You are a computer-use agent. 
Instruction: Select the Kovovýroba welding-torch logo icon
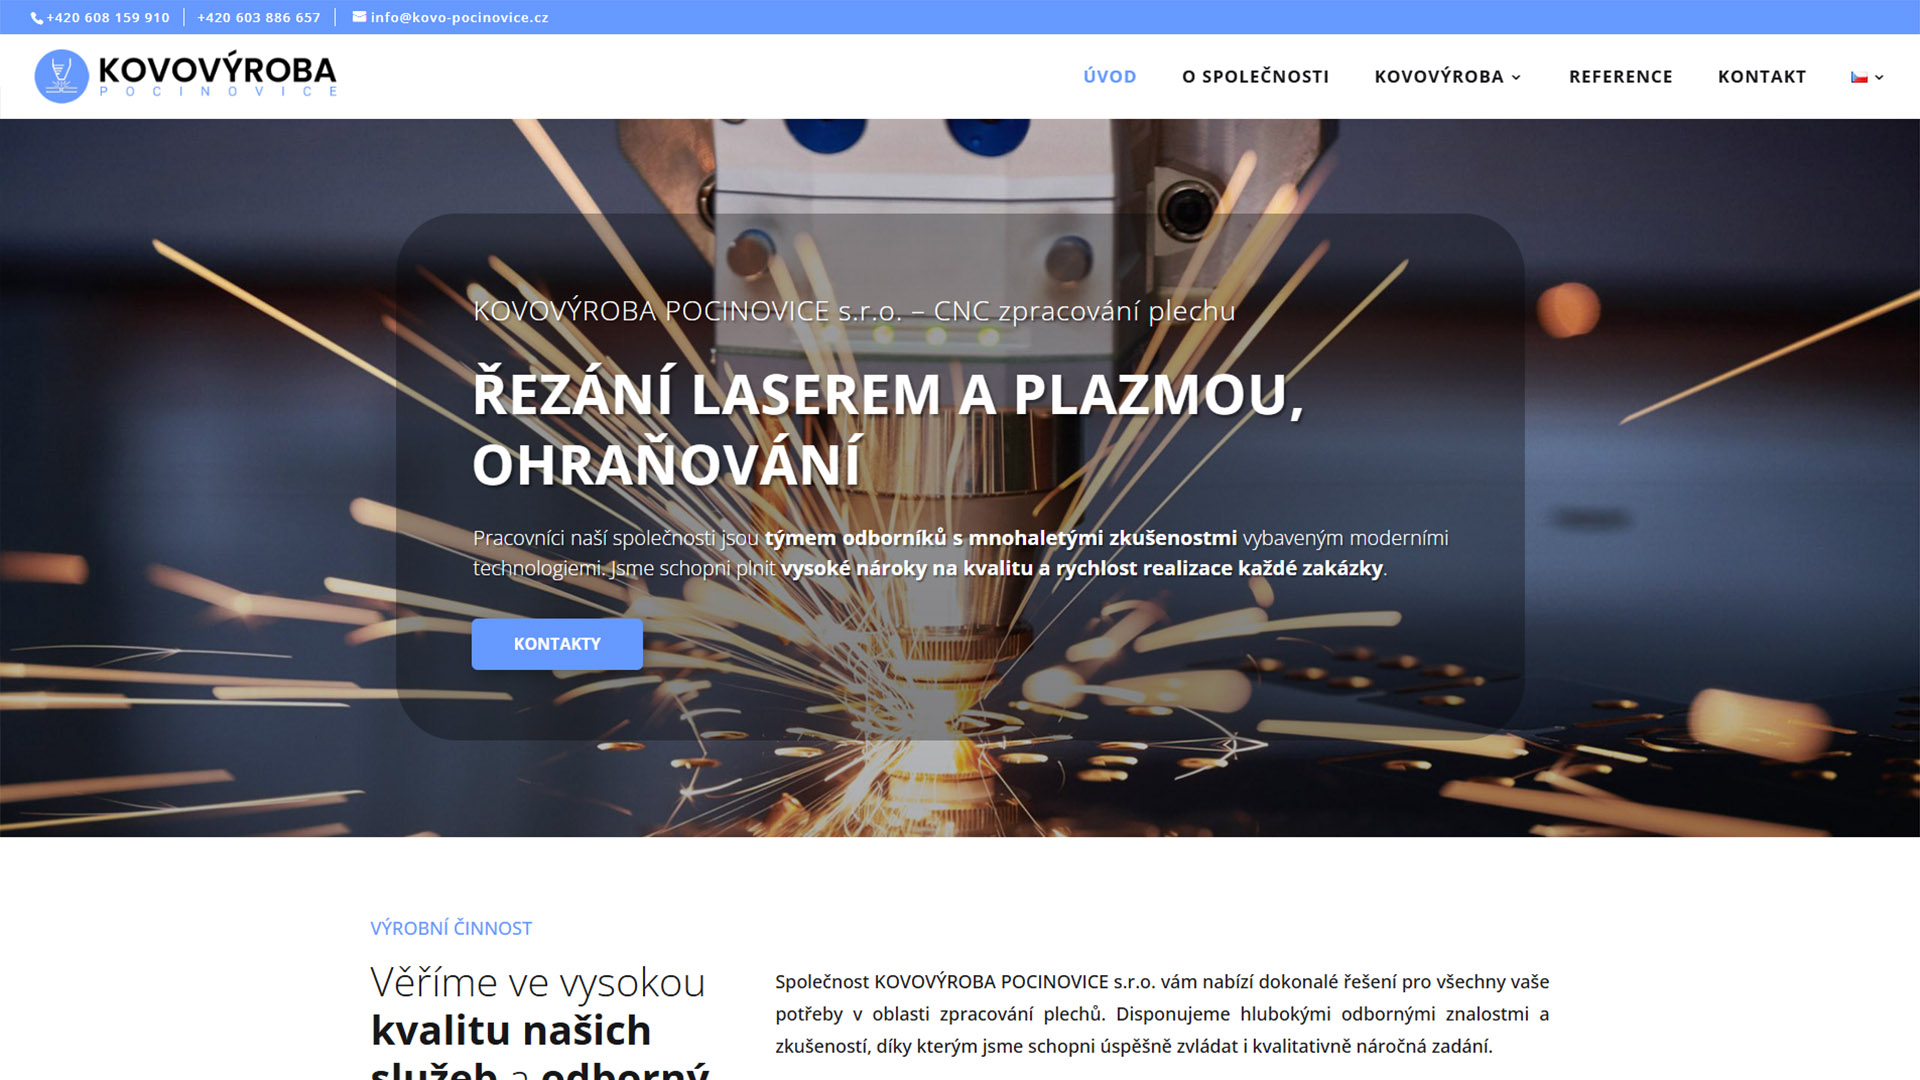[x=62, y=75]
